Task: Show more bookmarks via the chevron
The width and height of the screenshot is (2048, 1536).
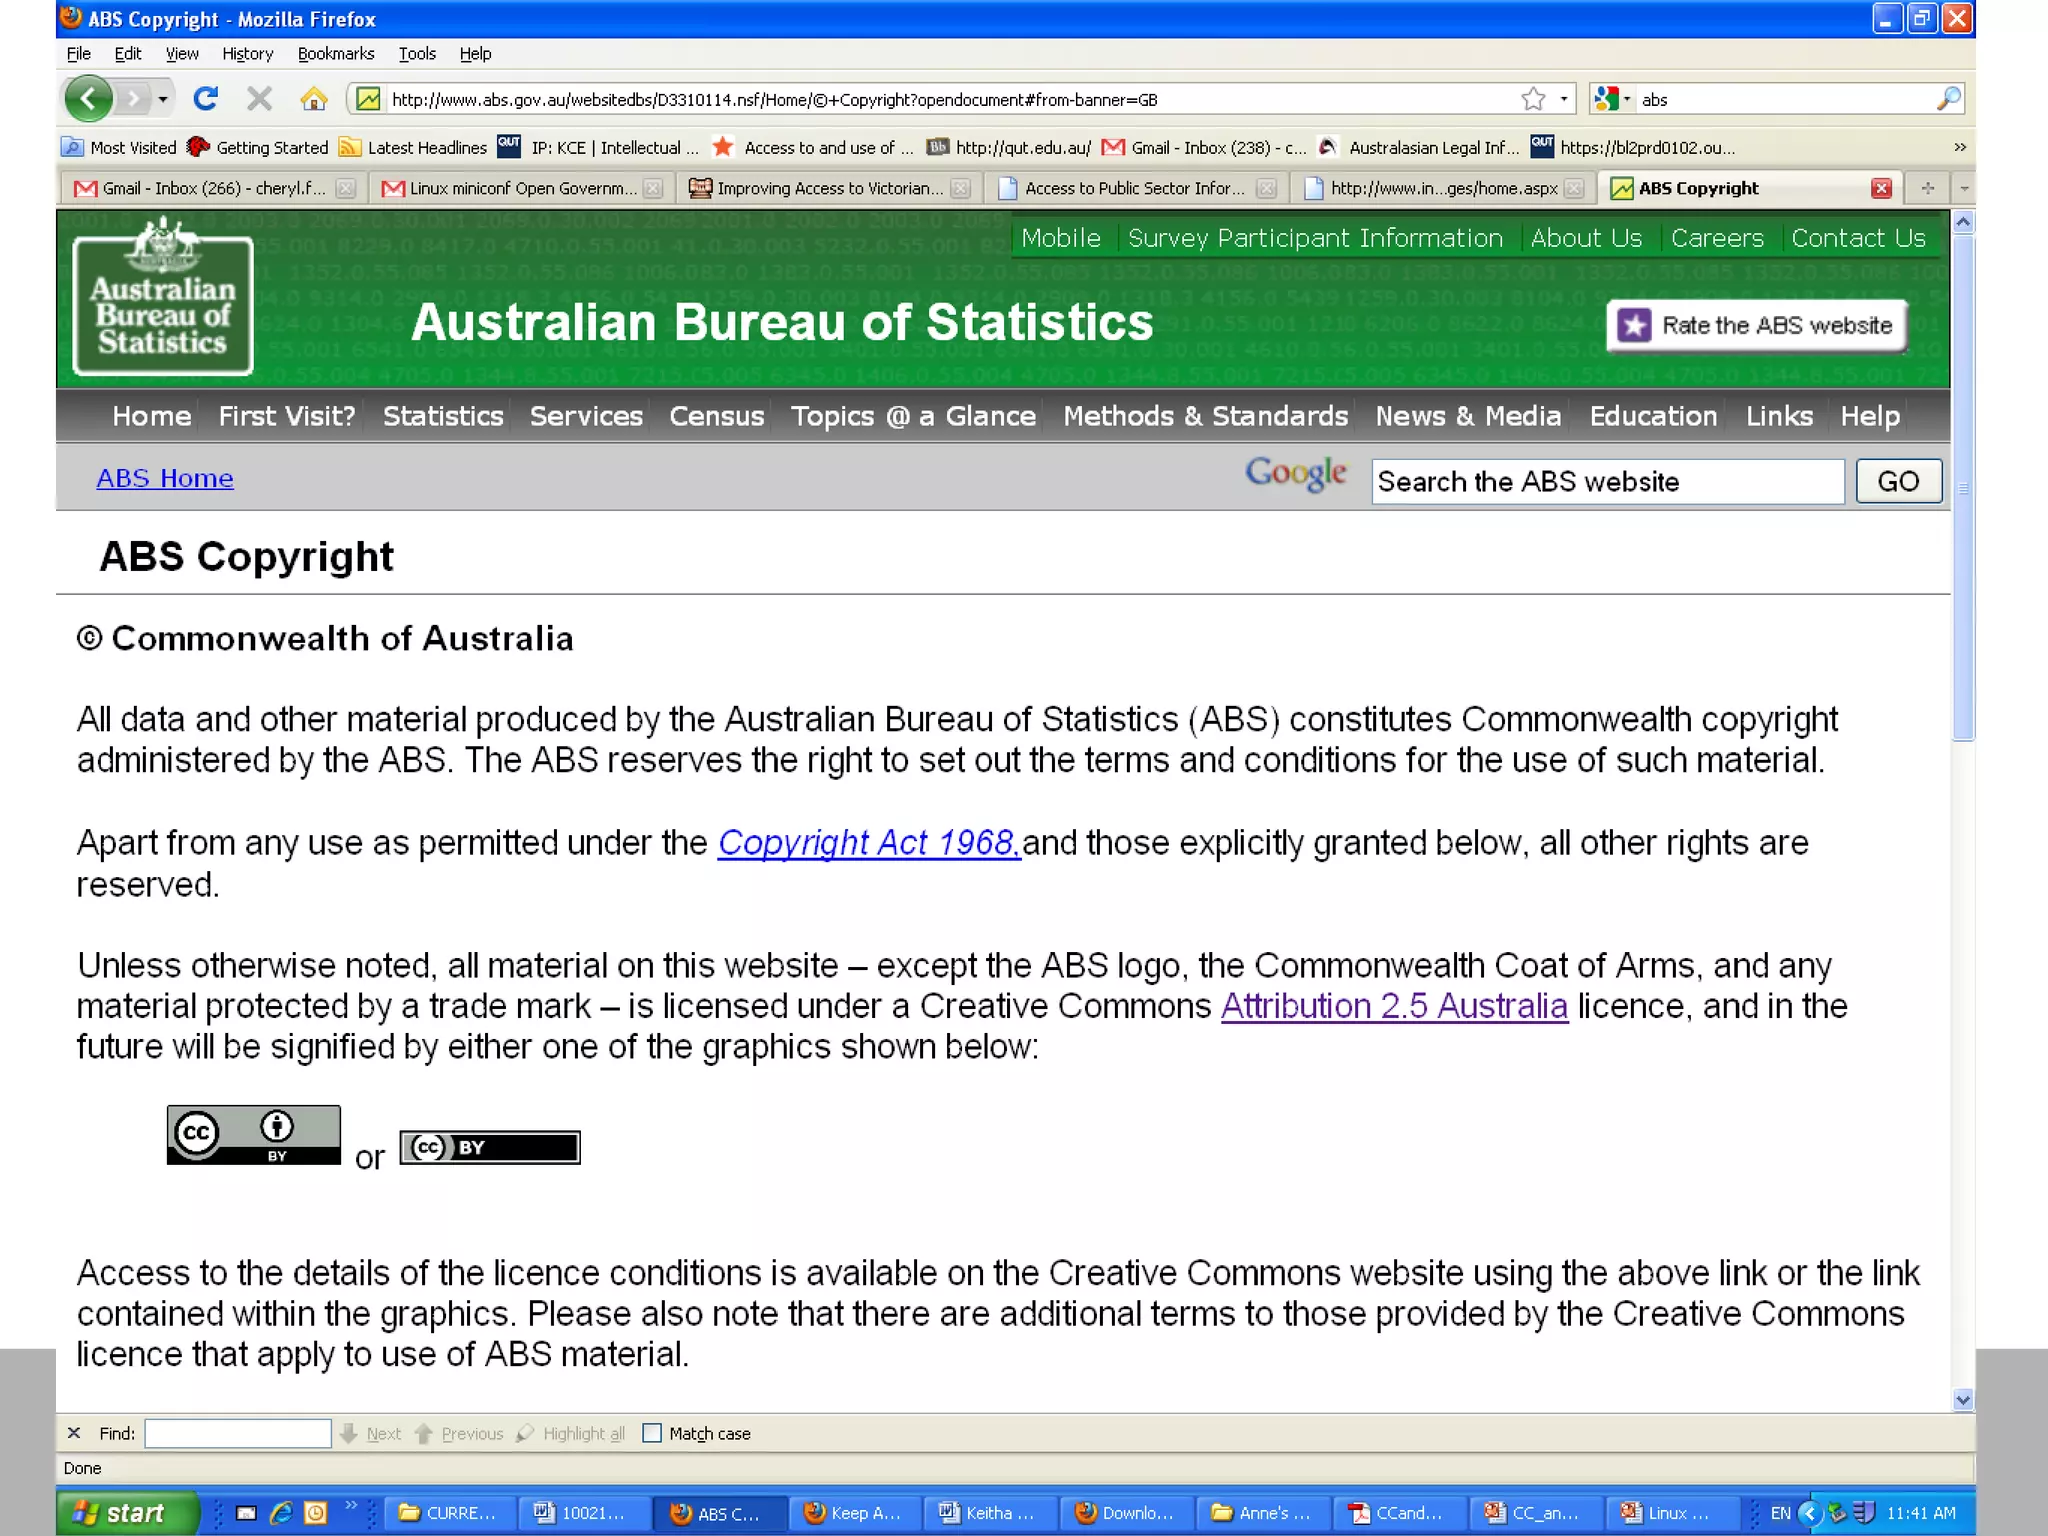Action: pos(1960,147)
